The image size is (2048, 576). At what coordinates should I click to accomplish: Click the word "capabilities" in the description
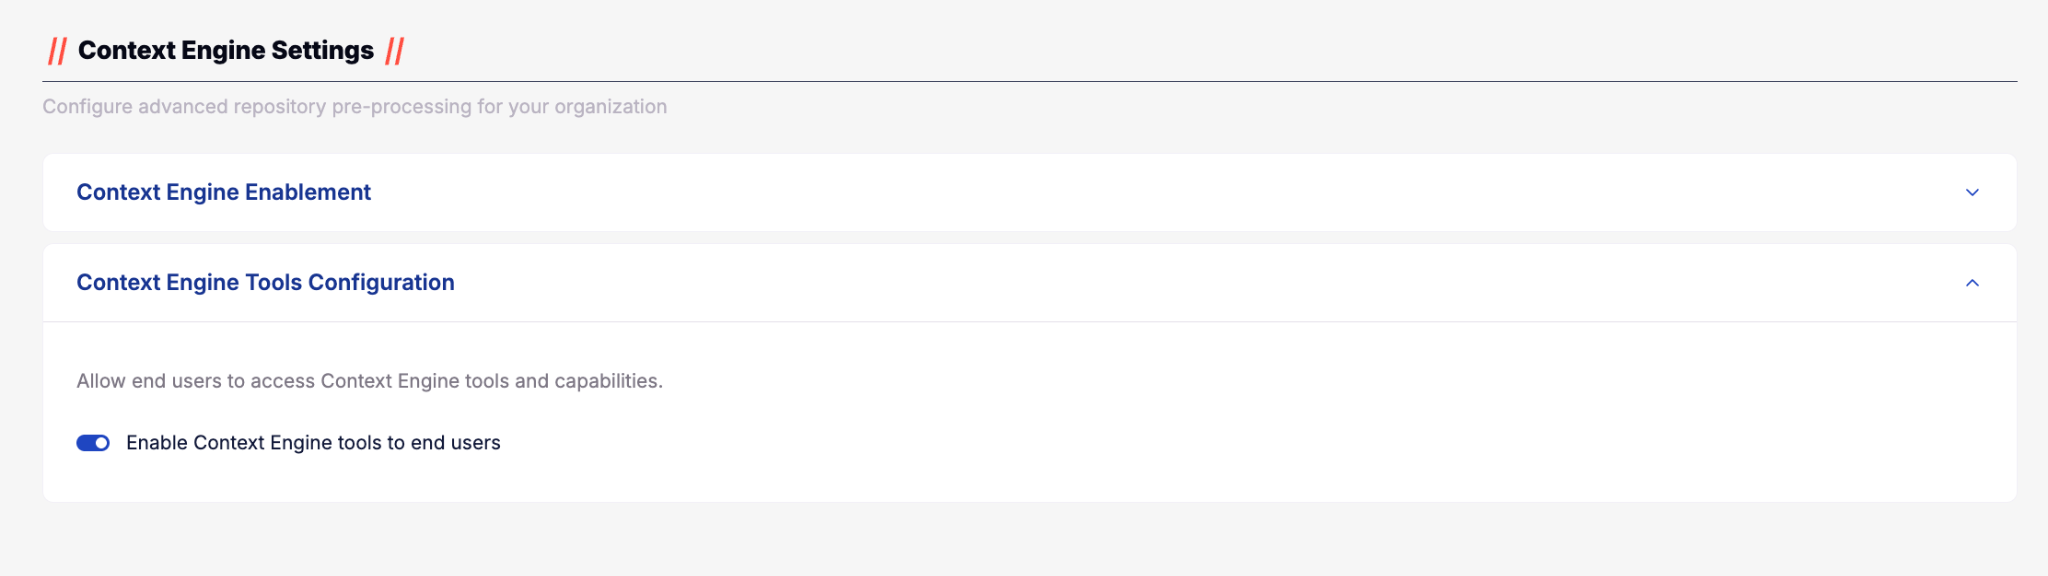pyautogui.click(x=607, y=381)
